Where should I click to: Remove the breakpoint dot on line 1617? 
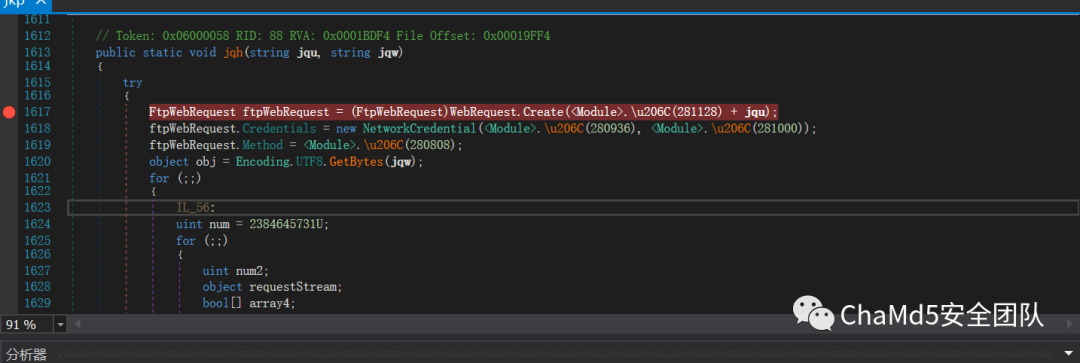tap(9, 112)
